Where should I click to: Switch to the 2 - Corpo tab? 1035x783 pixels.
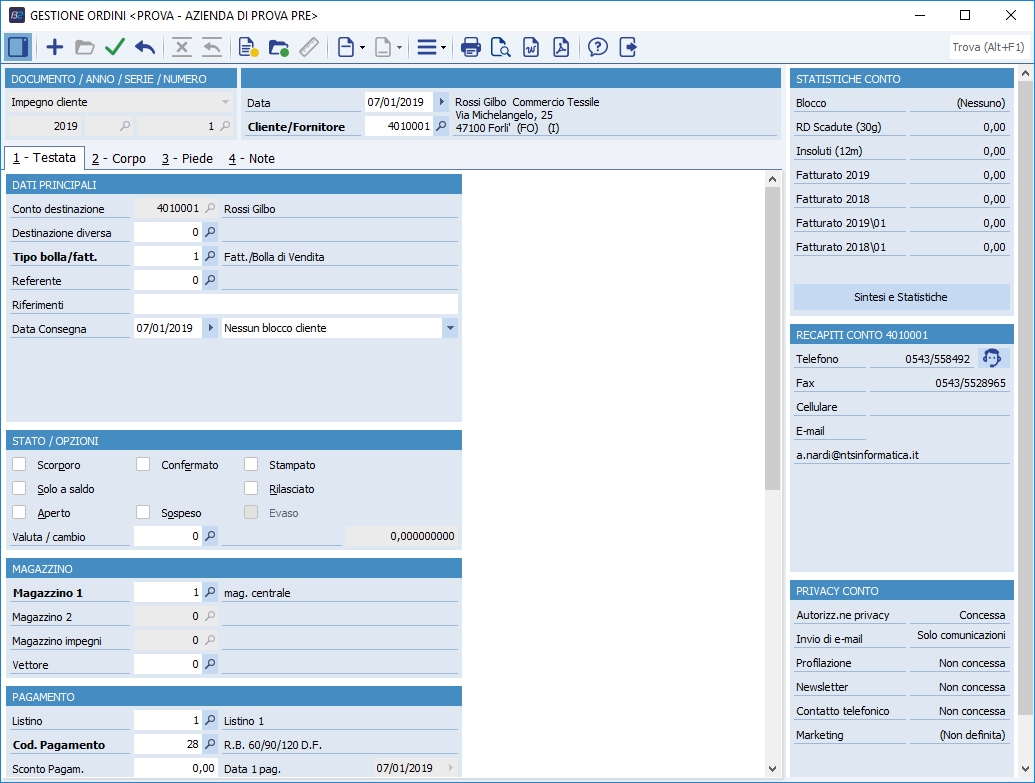click(x=118, y=158)
